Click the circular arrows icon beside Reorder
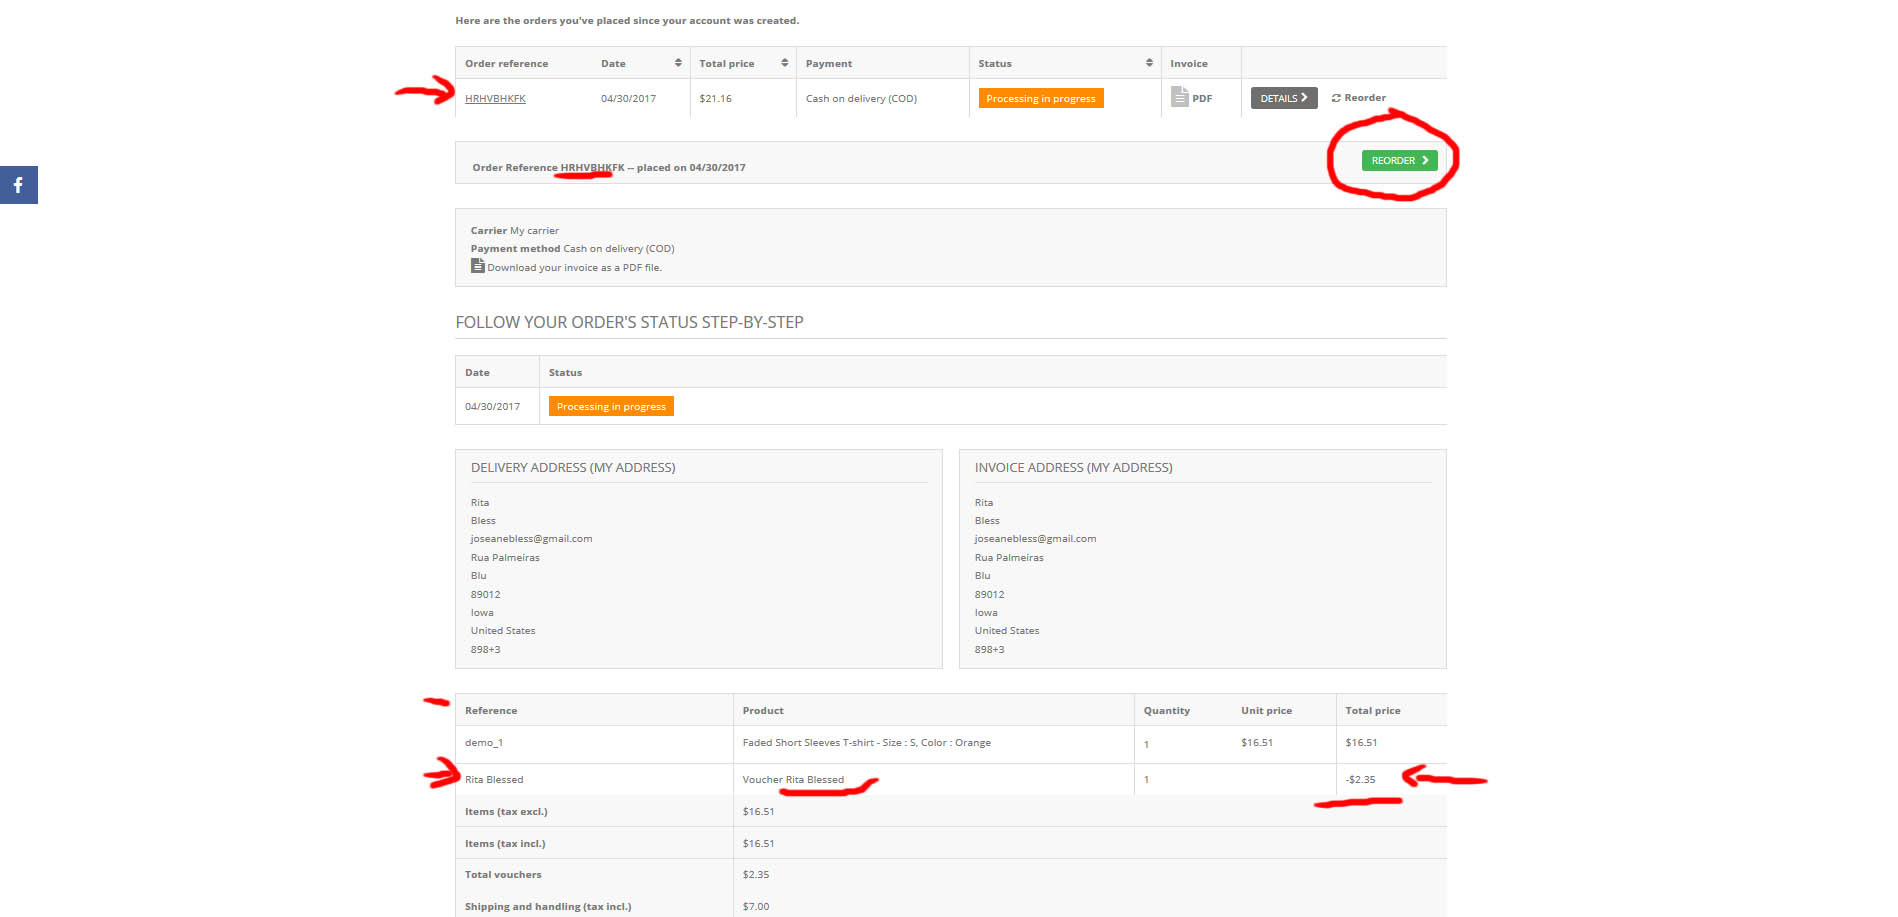This screenshot has height=917, width=1898. point(1336,98)
